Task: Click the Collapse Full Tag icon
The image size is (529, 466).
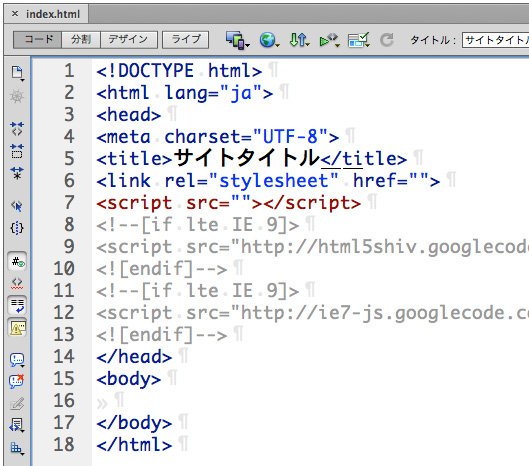Action: coord(17,129)
